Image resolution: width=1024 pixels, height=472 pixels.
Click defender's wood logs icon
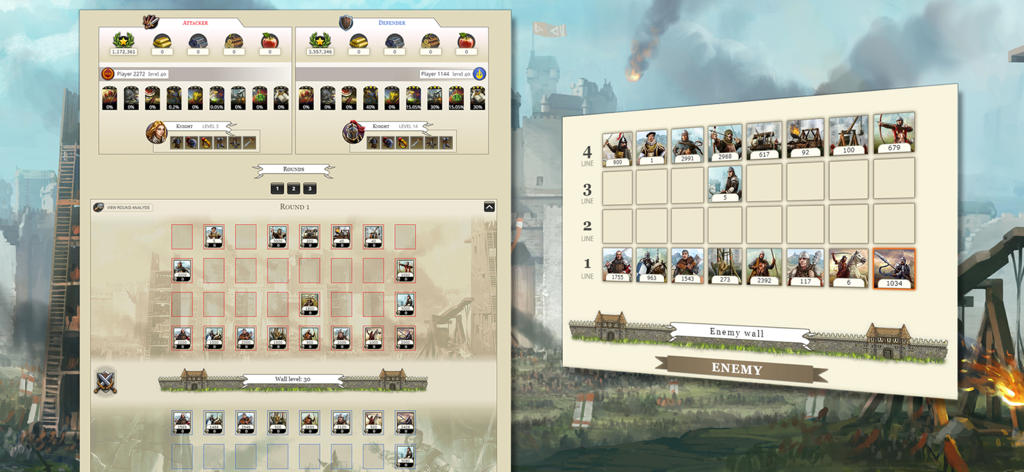(430, 40)
